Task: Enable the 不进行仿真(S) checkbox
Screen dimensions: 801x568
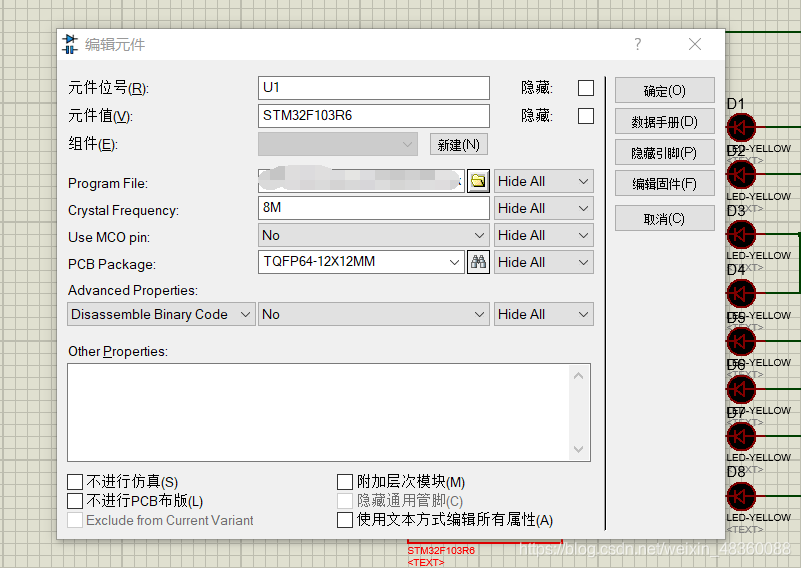Action: pos(75,482)
